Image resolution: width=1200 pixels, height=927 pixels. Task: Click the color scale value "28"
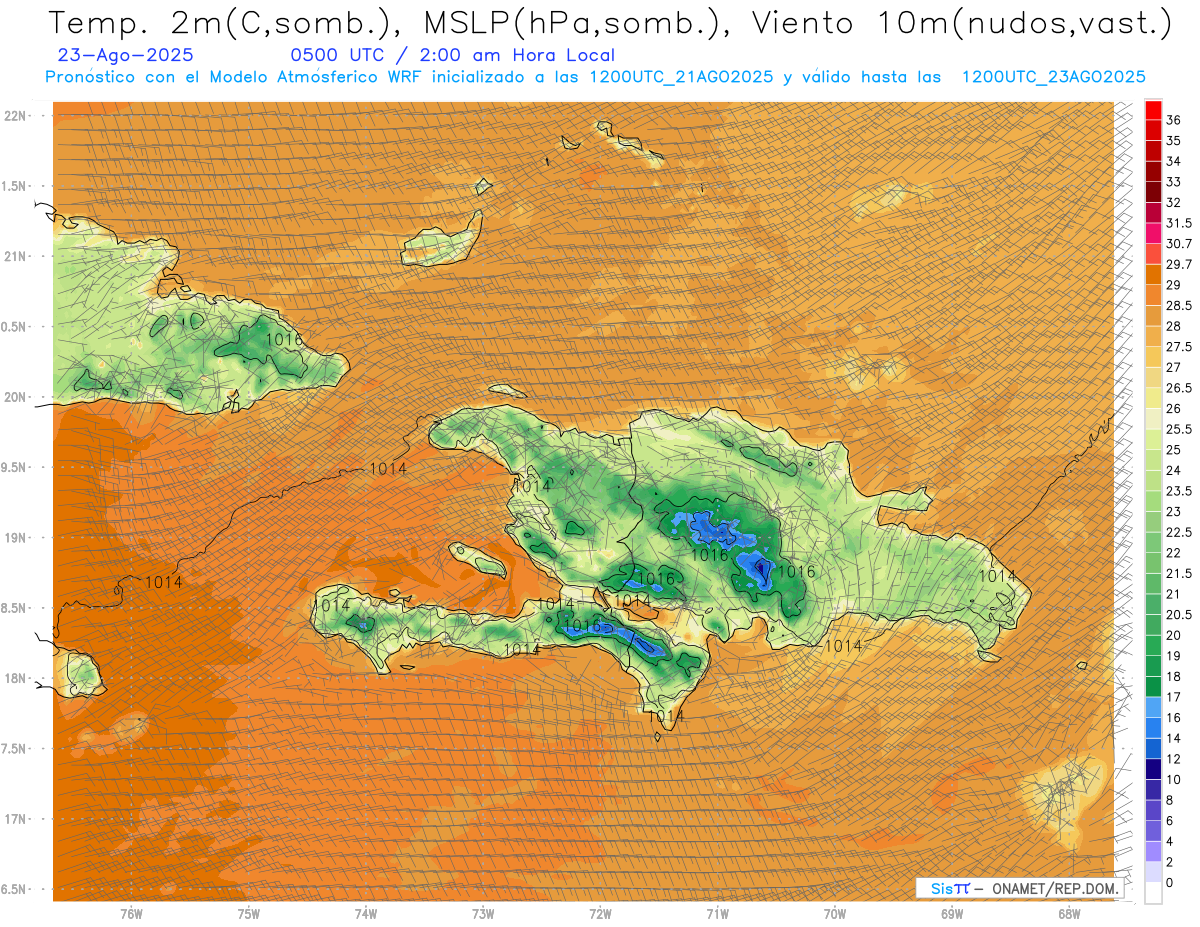1173,326
